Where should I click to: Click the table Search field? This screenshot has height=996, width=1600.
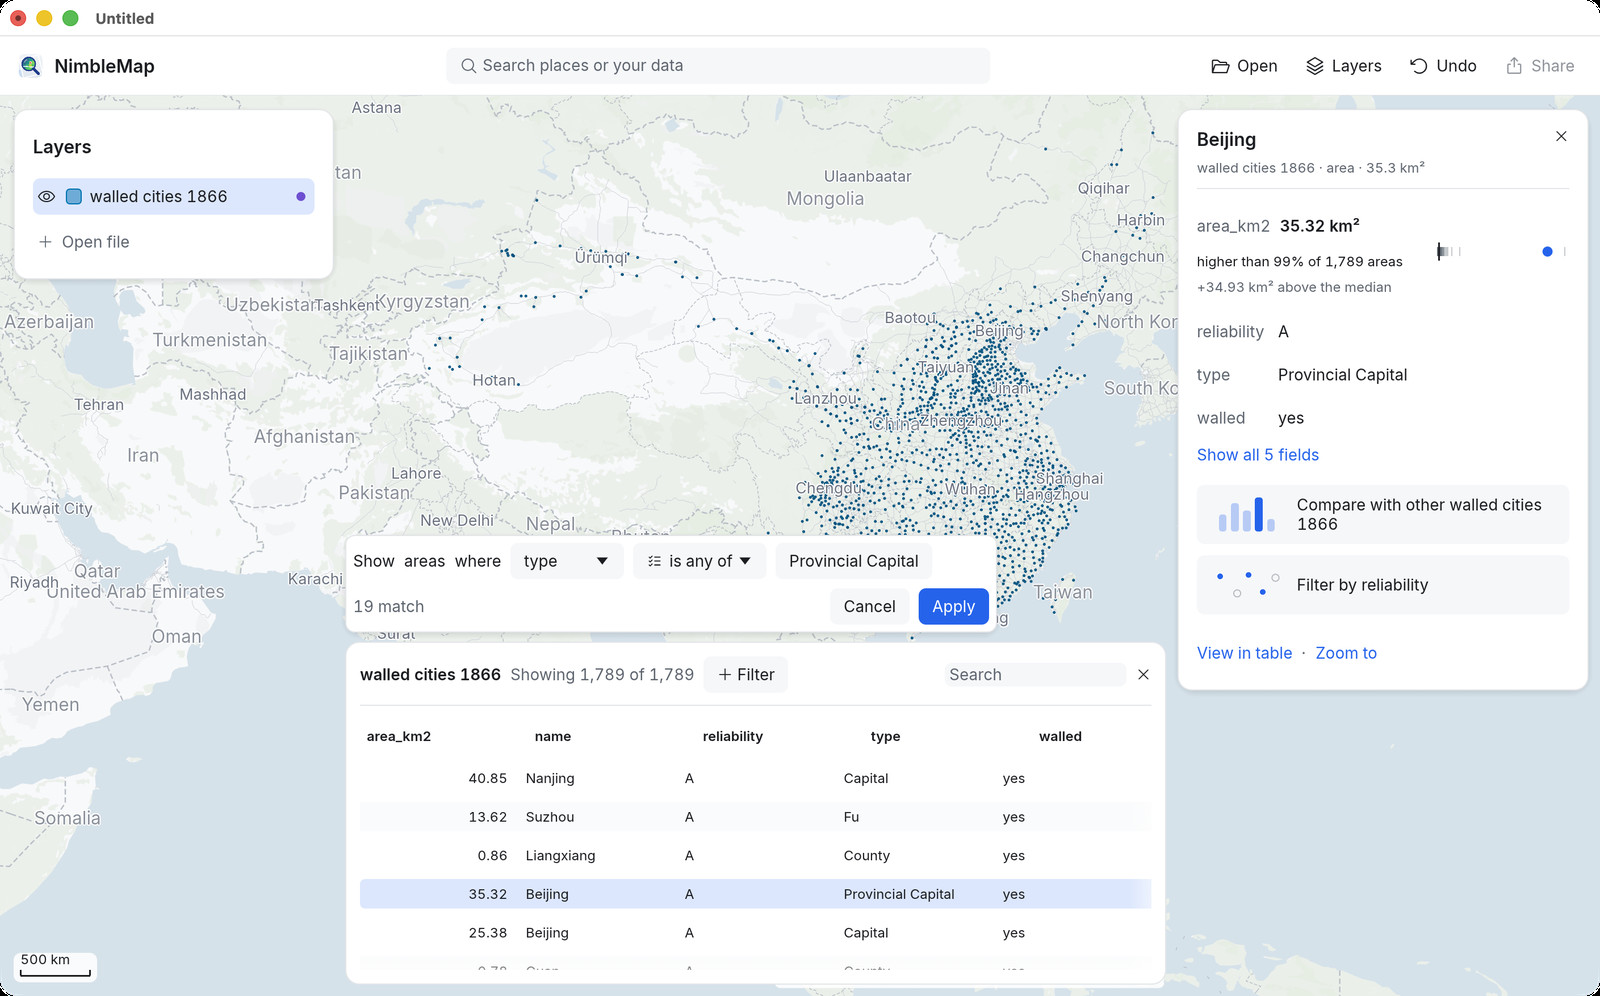(1035, 675)
